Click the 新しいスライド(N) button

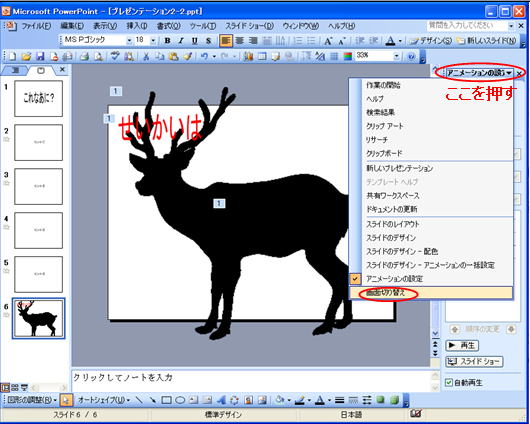(486, 41)
